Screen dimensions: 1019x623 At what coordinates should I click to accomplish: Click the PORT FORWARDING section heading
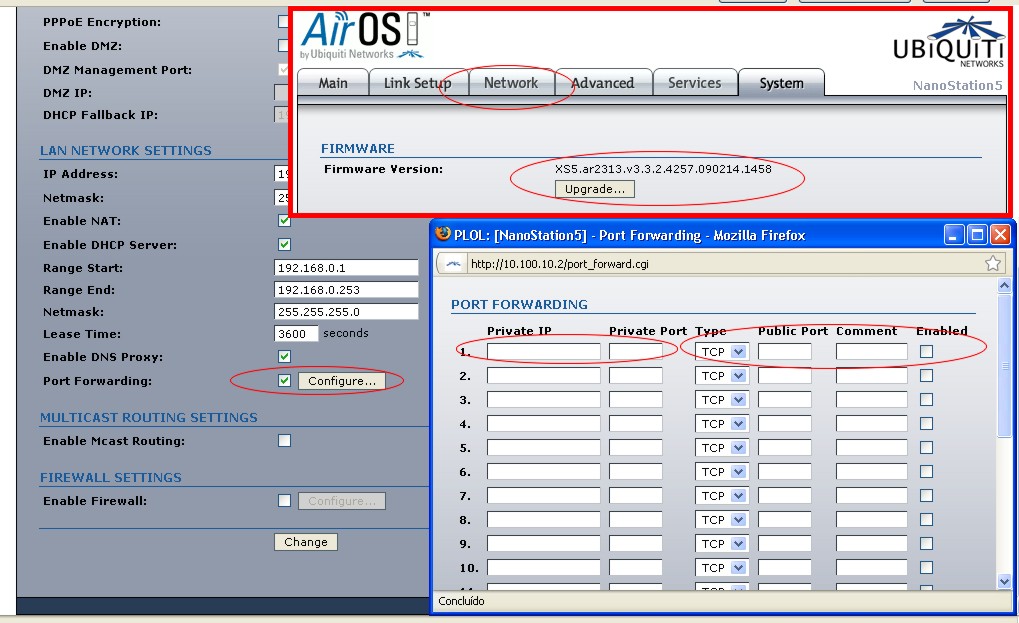[x=519, y=305]
